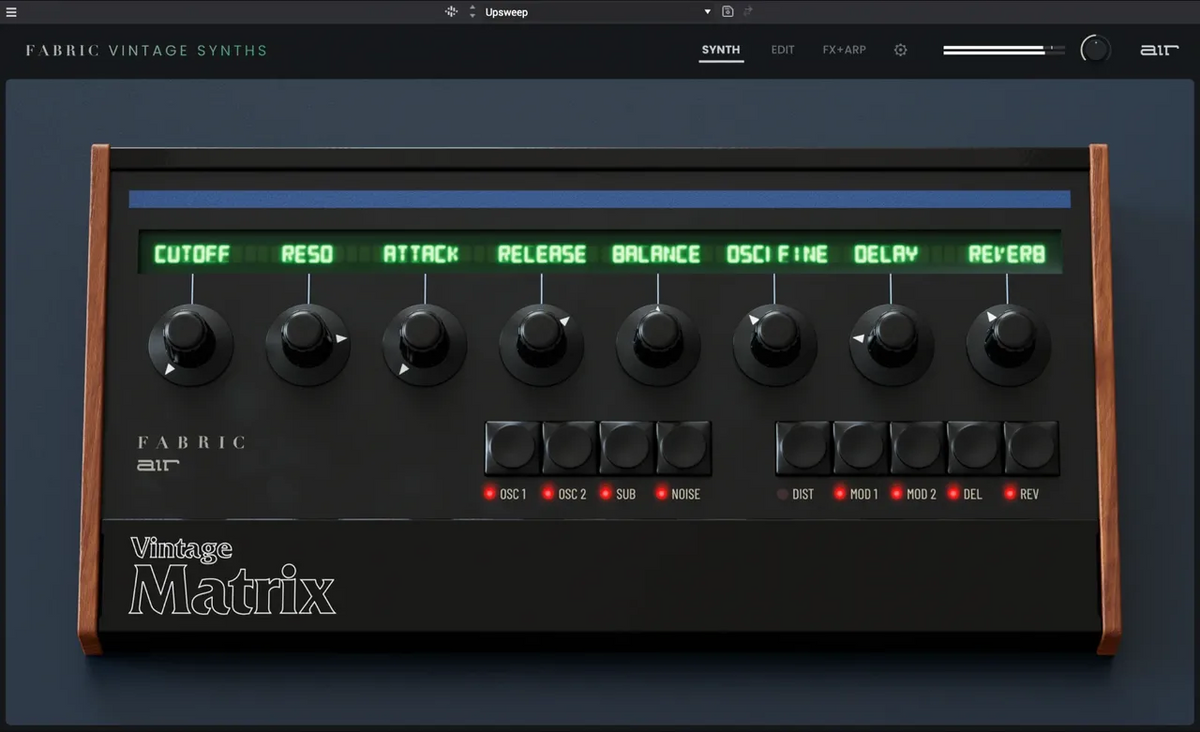Toggle the REV reverb button
This screenshot has width=1200, height=732.
pyautogui.click(x=1031, y=447)
